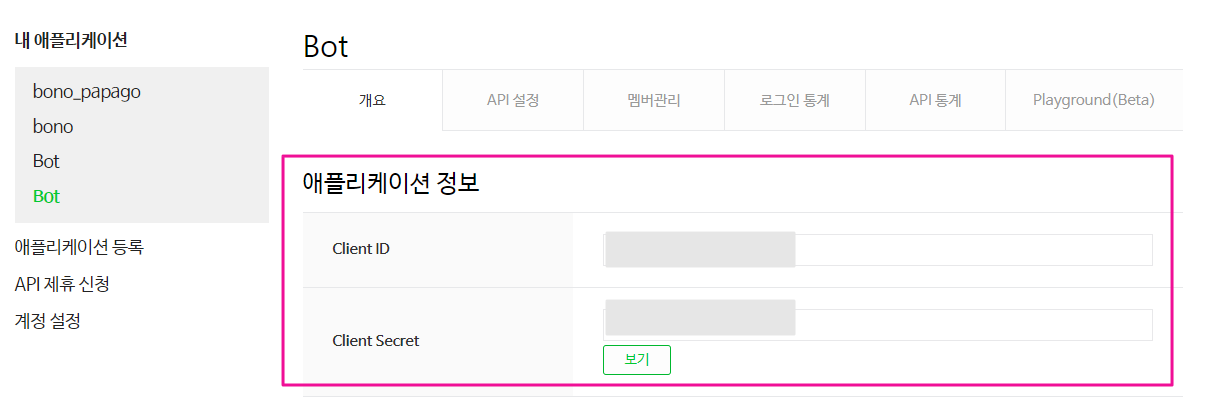Switch to the 개요 tab
The width and height of the screenshot is (1214, 402).
click(372, 100)
